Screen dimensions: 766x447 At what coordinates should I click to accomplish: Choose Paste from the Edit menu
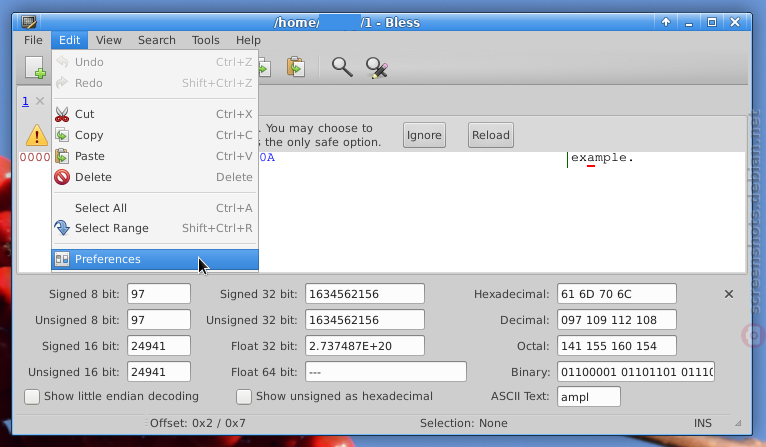coord(155,156)
